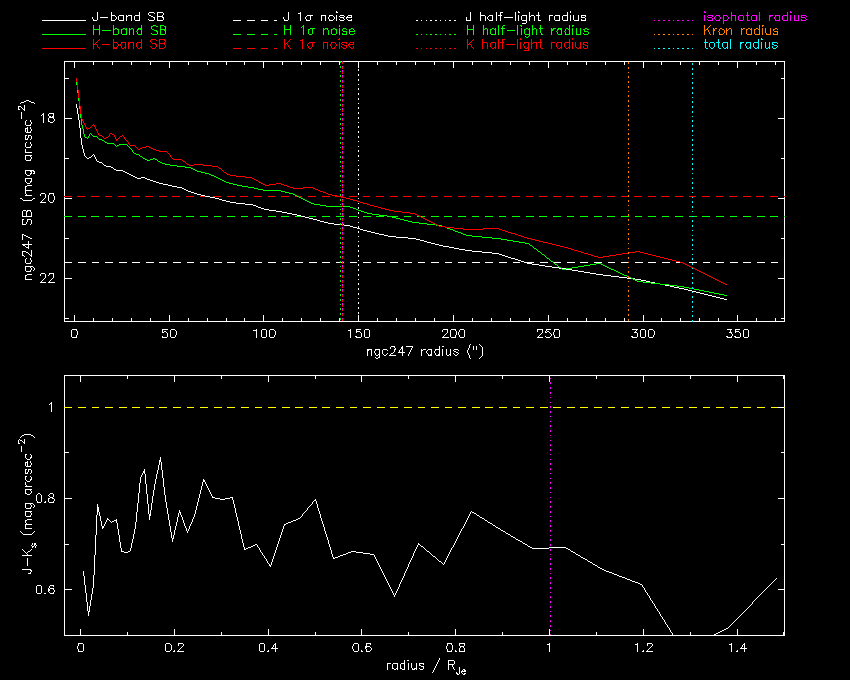Click the white dashed line at 1 in lower plot
The height and width of the screenshot is (680, 850).
[300, 407]
